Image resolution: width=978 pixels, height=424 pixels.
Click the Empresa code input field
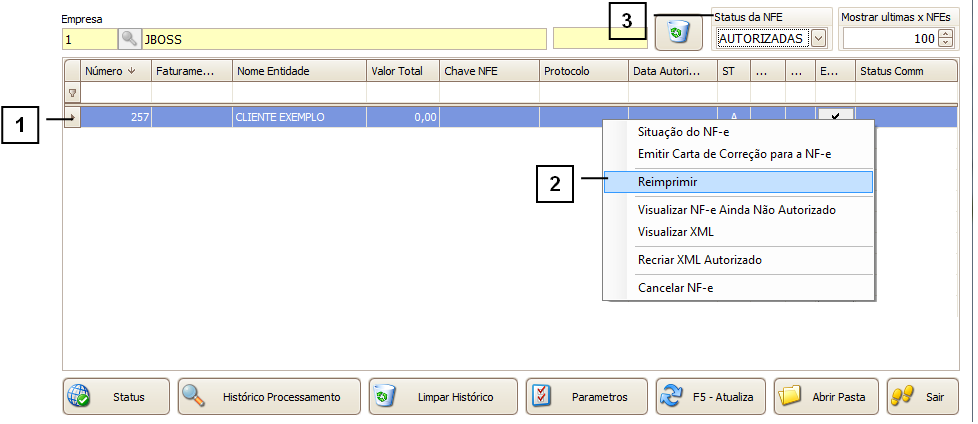click(x=88, y=39)
